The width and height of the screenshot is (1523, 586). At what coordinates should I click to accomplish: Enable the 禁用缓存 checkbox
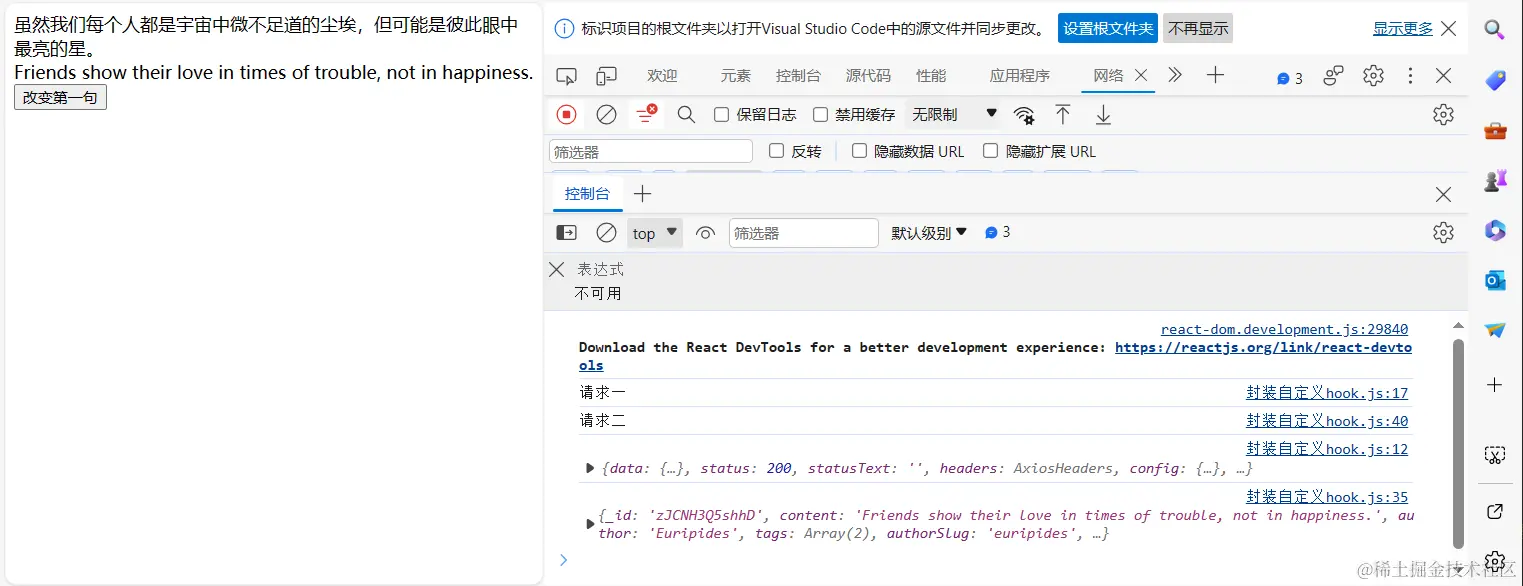tap(820, 115)
